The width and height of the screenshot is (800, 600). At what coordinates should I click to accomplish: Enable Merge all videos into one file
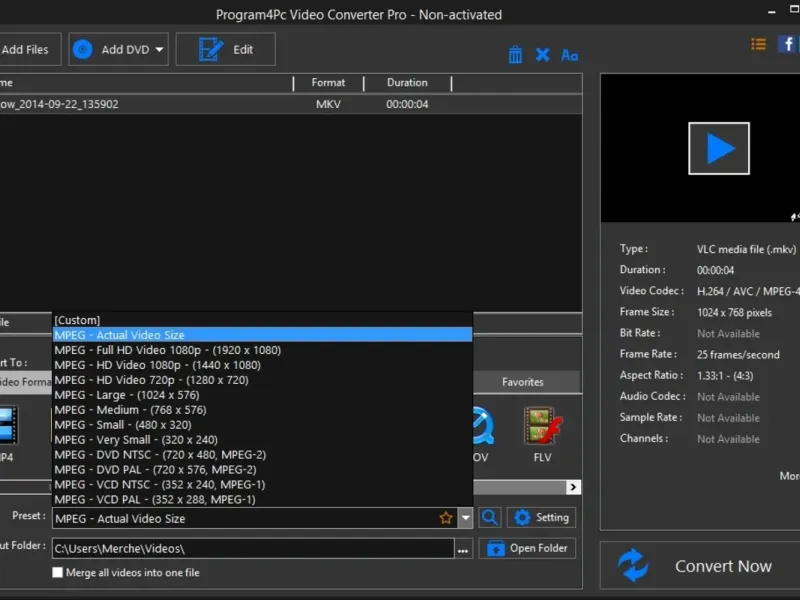(x=58, y=573)
